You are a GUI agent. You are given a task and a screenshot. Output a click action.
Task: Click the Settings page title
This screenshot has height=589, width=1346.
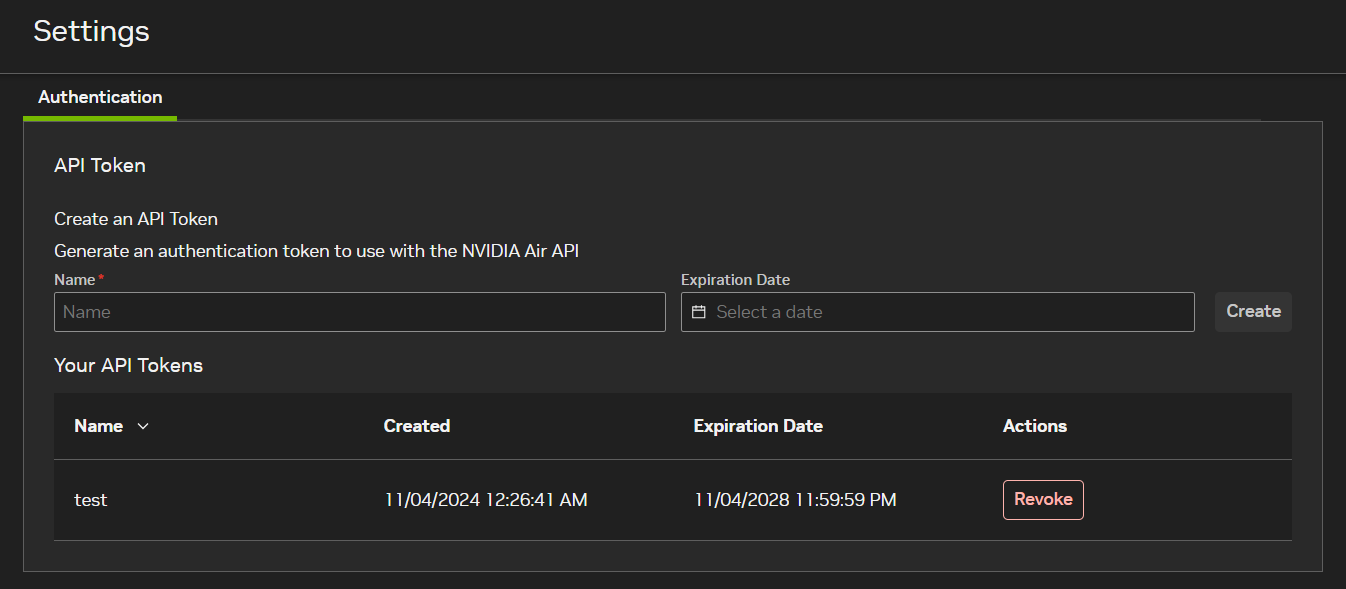pos(91,31)
